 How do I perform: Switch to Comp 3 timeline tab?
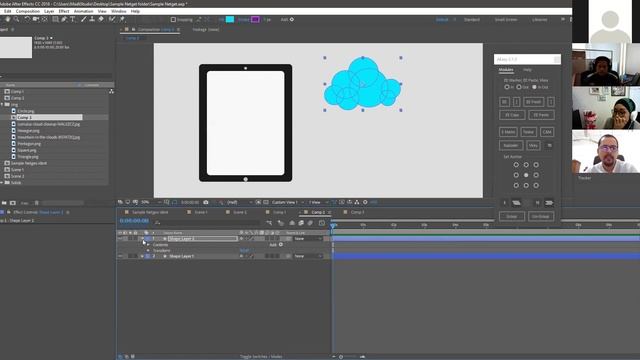[357, 212]
